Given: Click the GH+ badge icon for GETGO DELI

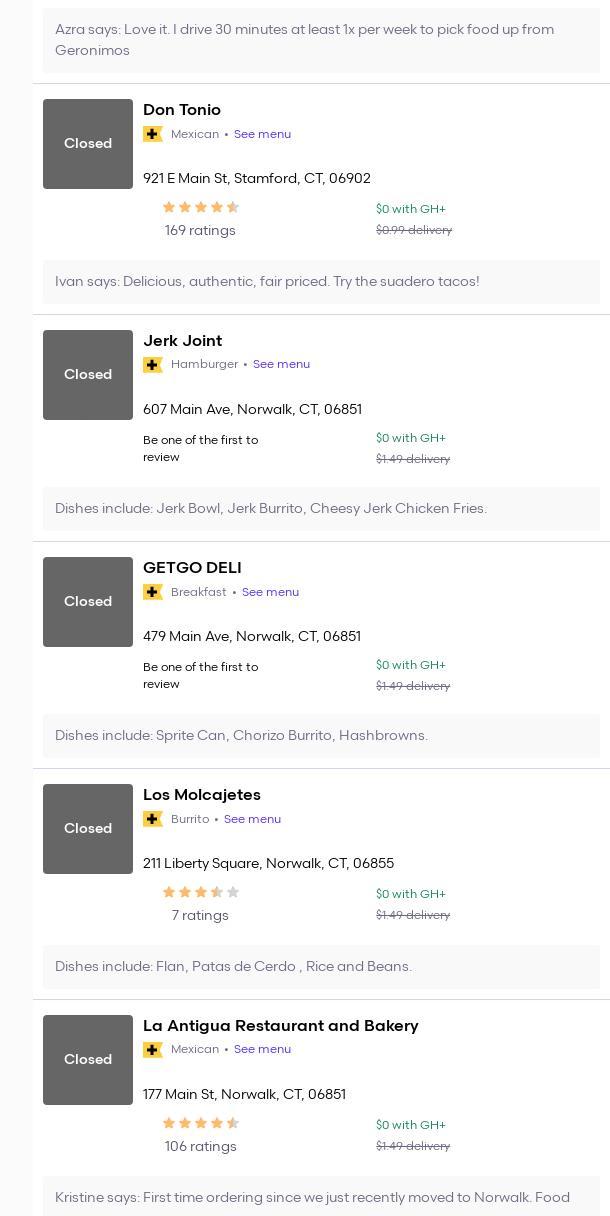Looking at the screenshot, I should point(153,592).
